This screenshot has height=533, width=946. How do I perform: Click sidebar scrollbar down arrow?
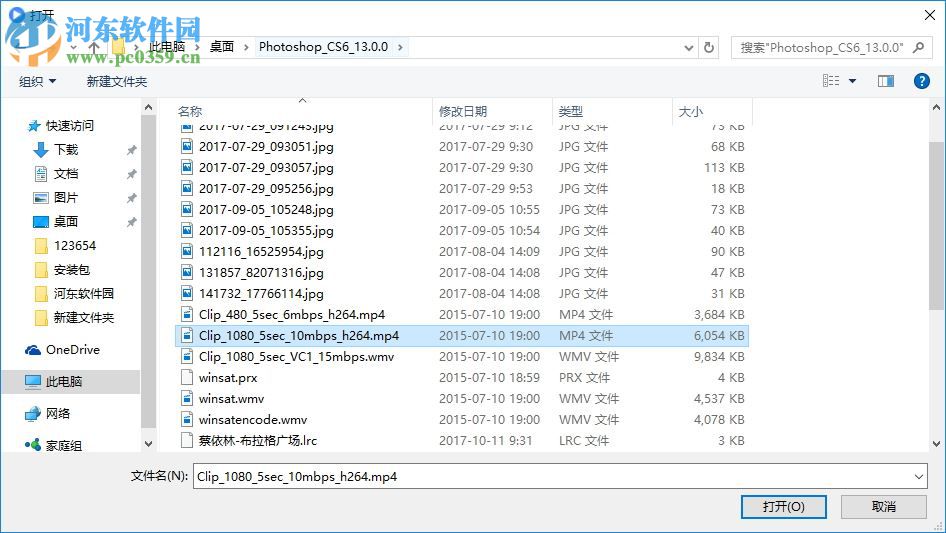pyautogui.click(x=148, y=444)
